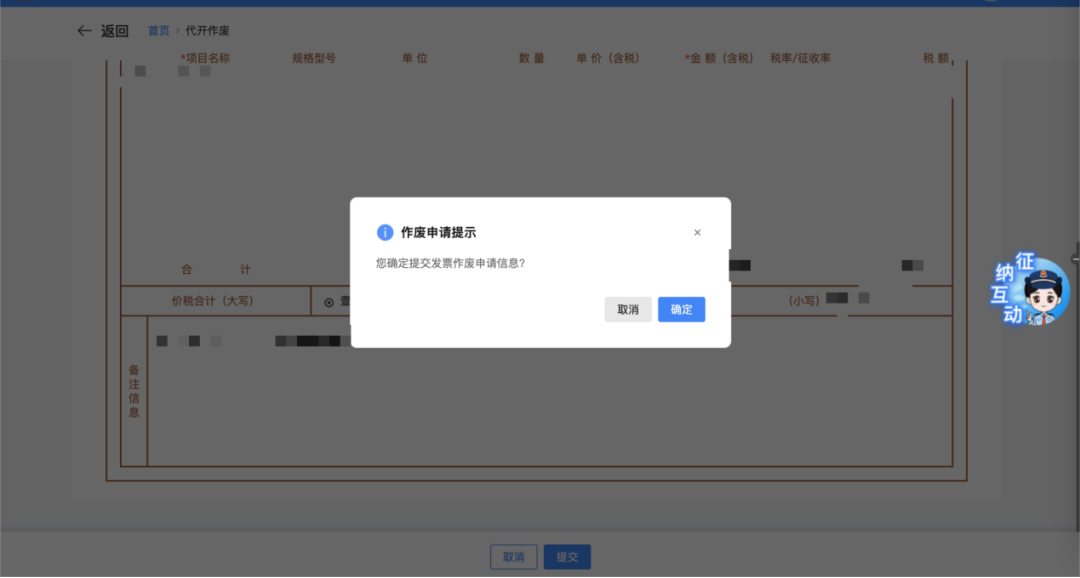Click the message 您确定提交发票作废申请信息?

pyautogui.click(x=450, y=263)
